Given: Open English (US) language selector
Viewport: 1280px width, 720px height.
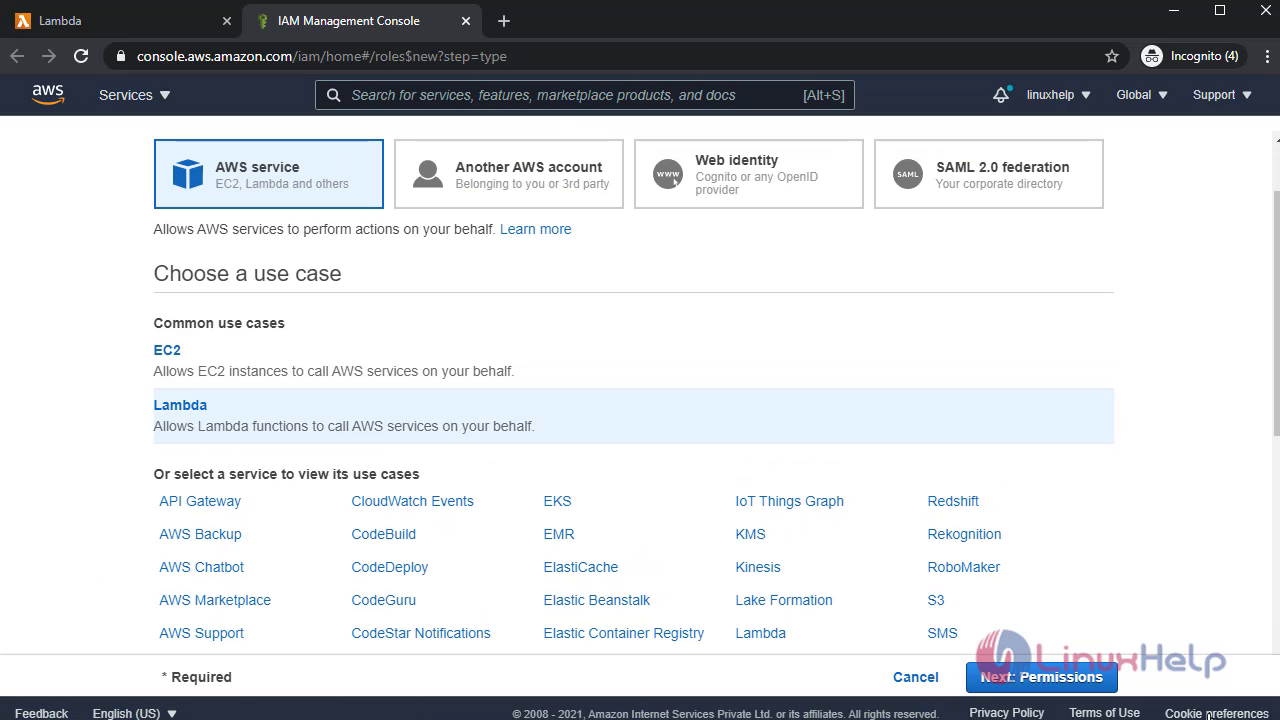Looking at the screenshot, I should [x=135, y=713].
